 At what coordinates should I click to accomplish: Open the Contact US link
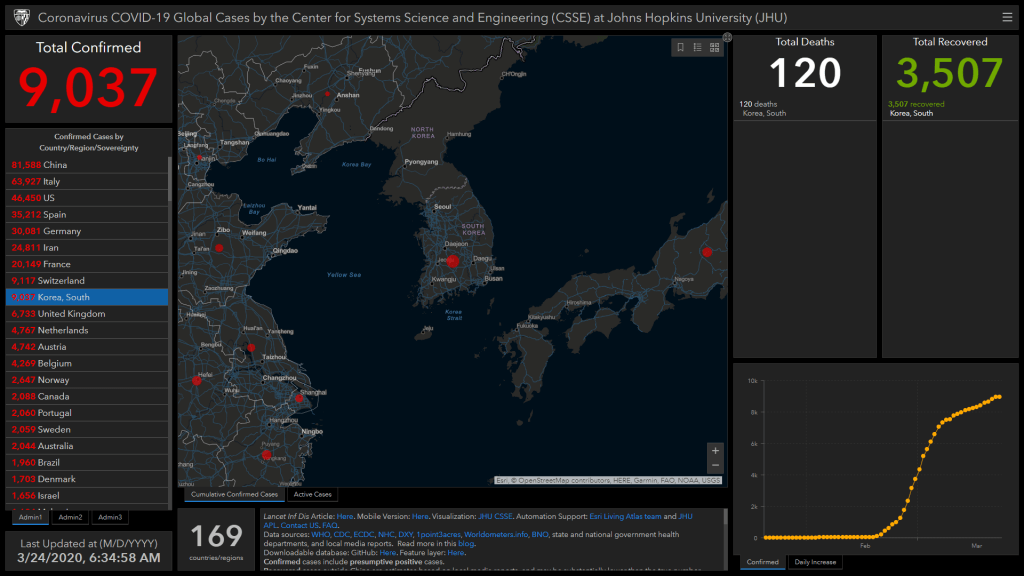pos(299,526)
